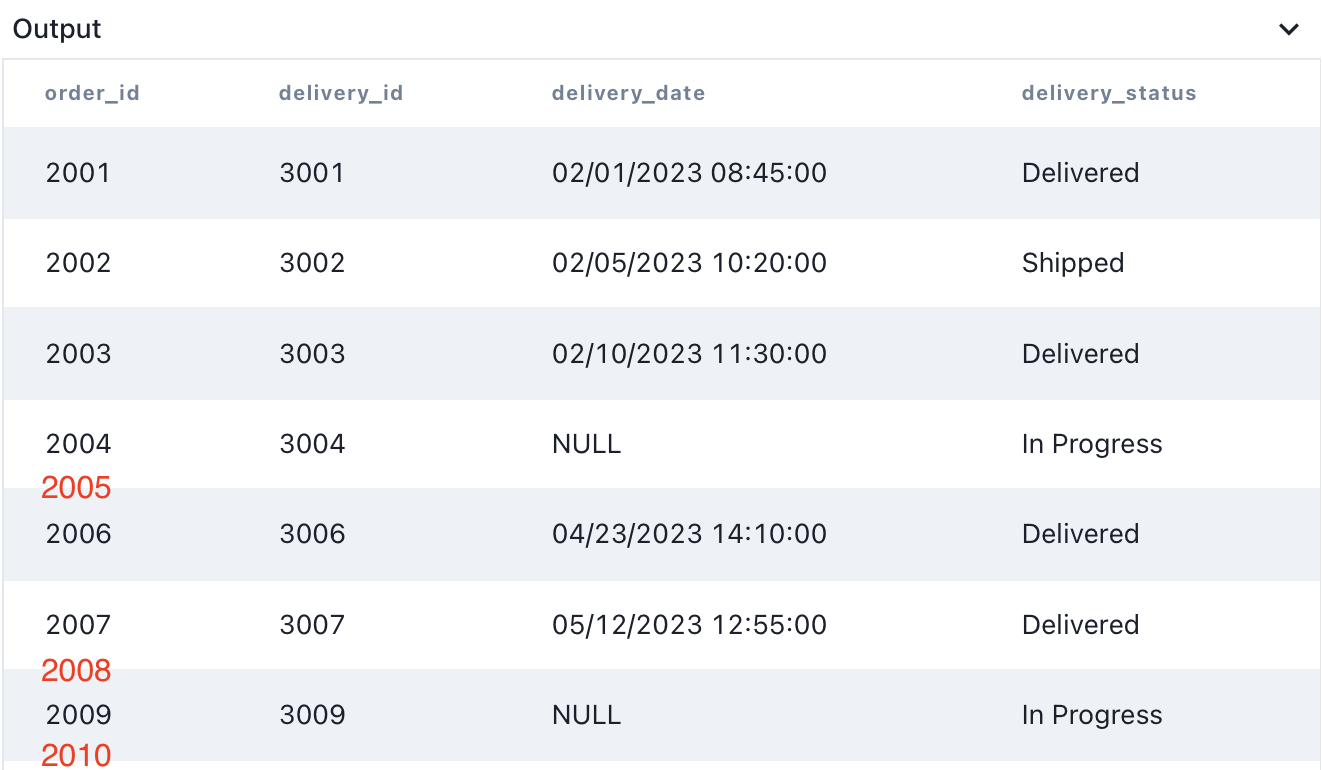Select delivery ID cell 3002

(312, 263)
